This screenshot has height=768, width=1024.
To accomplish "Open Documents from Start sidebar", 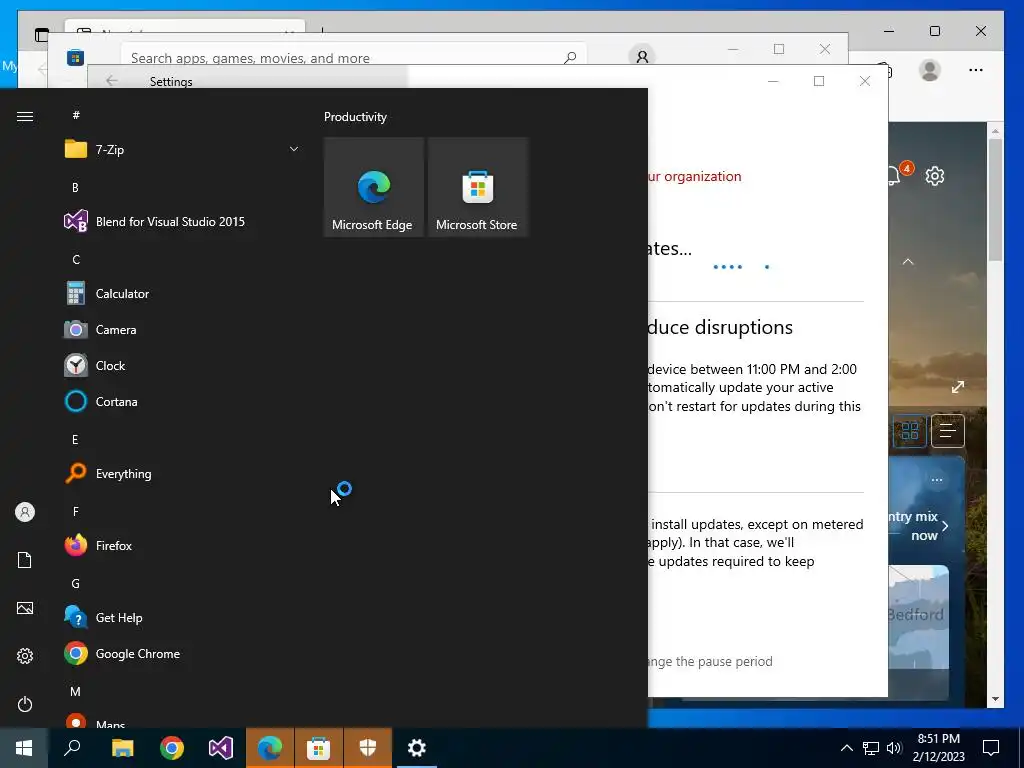I will 25,560.
